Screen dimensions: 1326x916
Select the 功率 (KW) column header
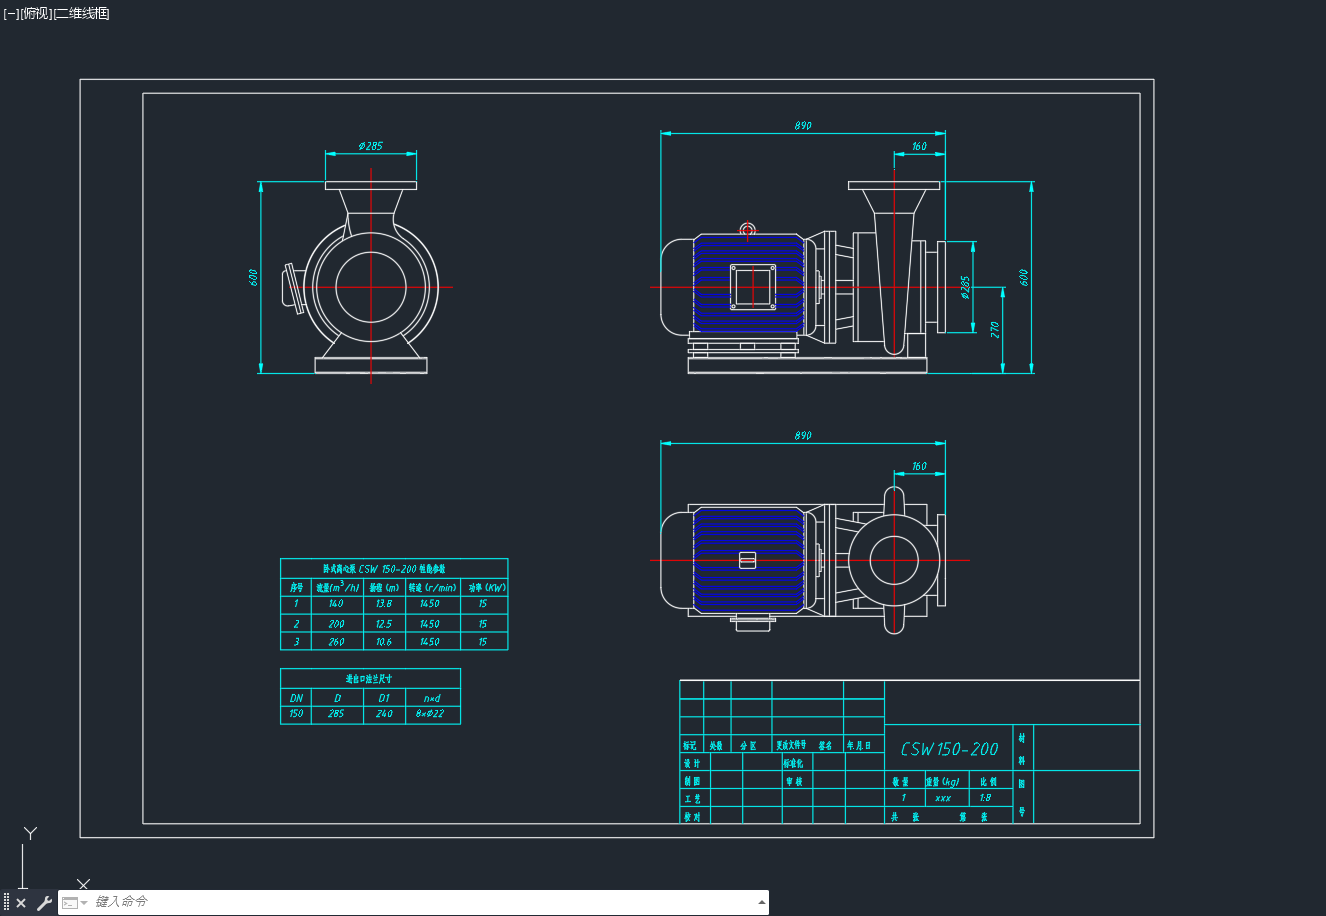487,587
